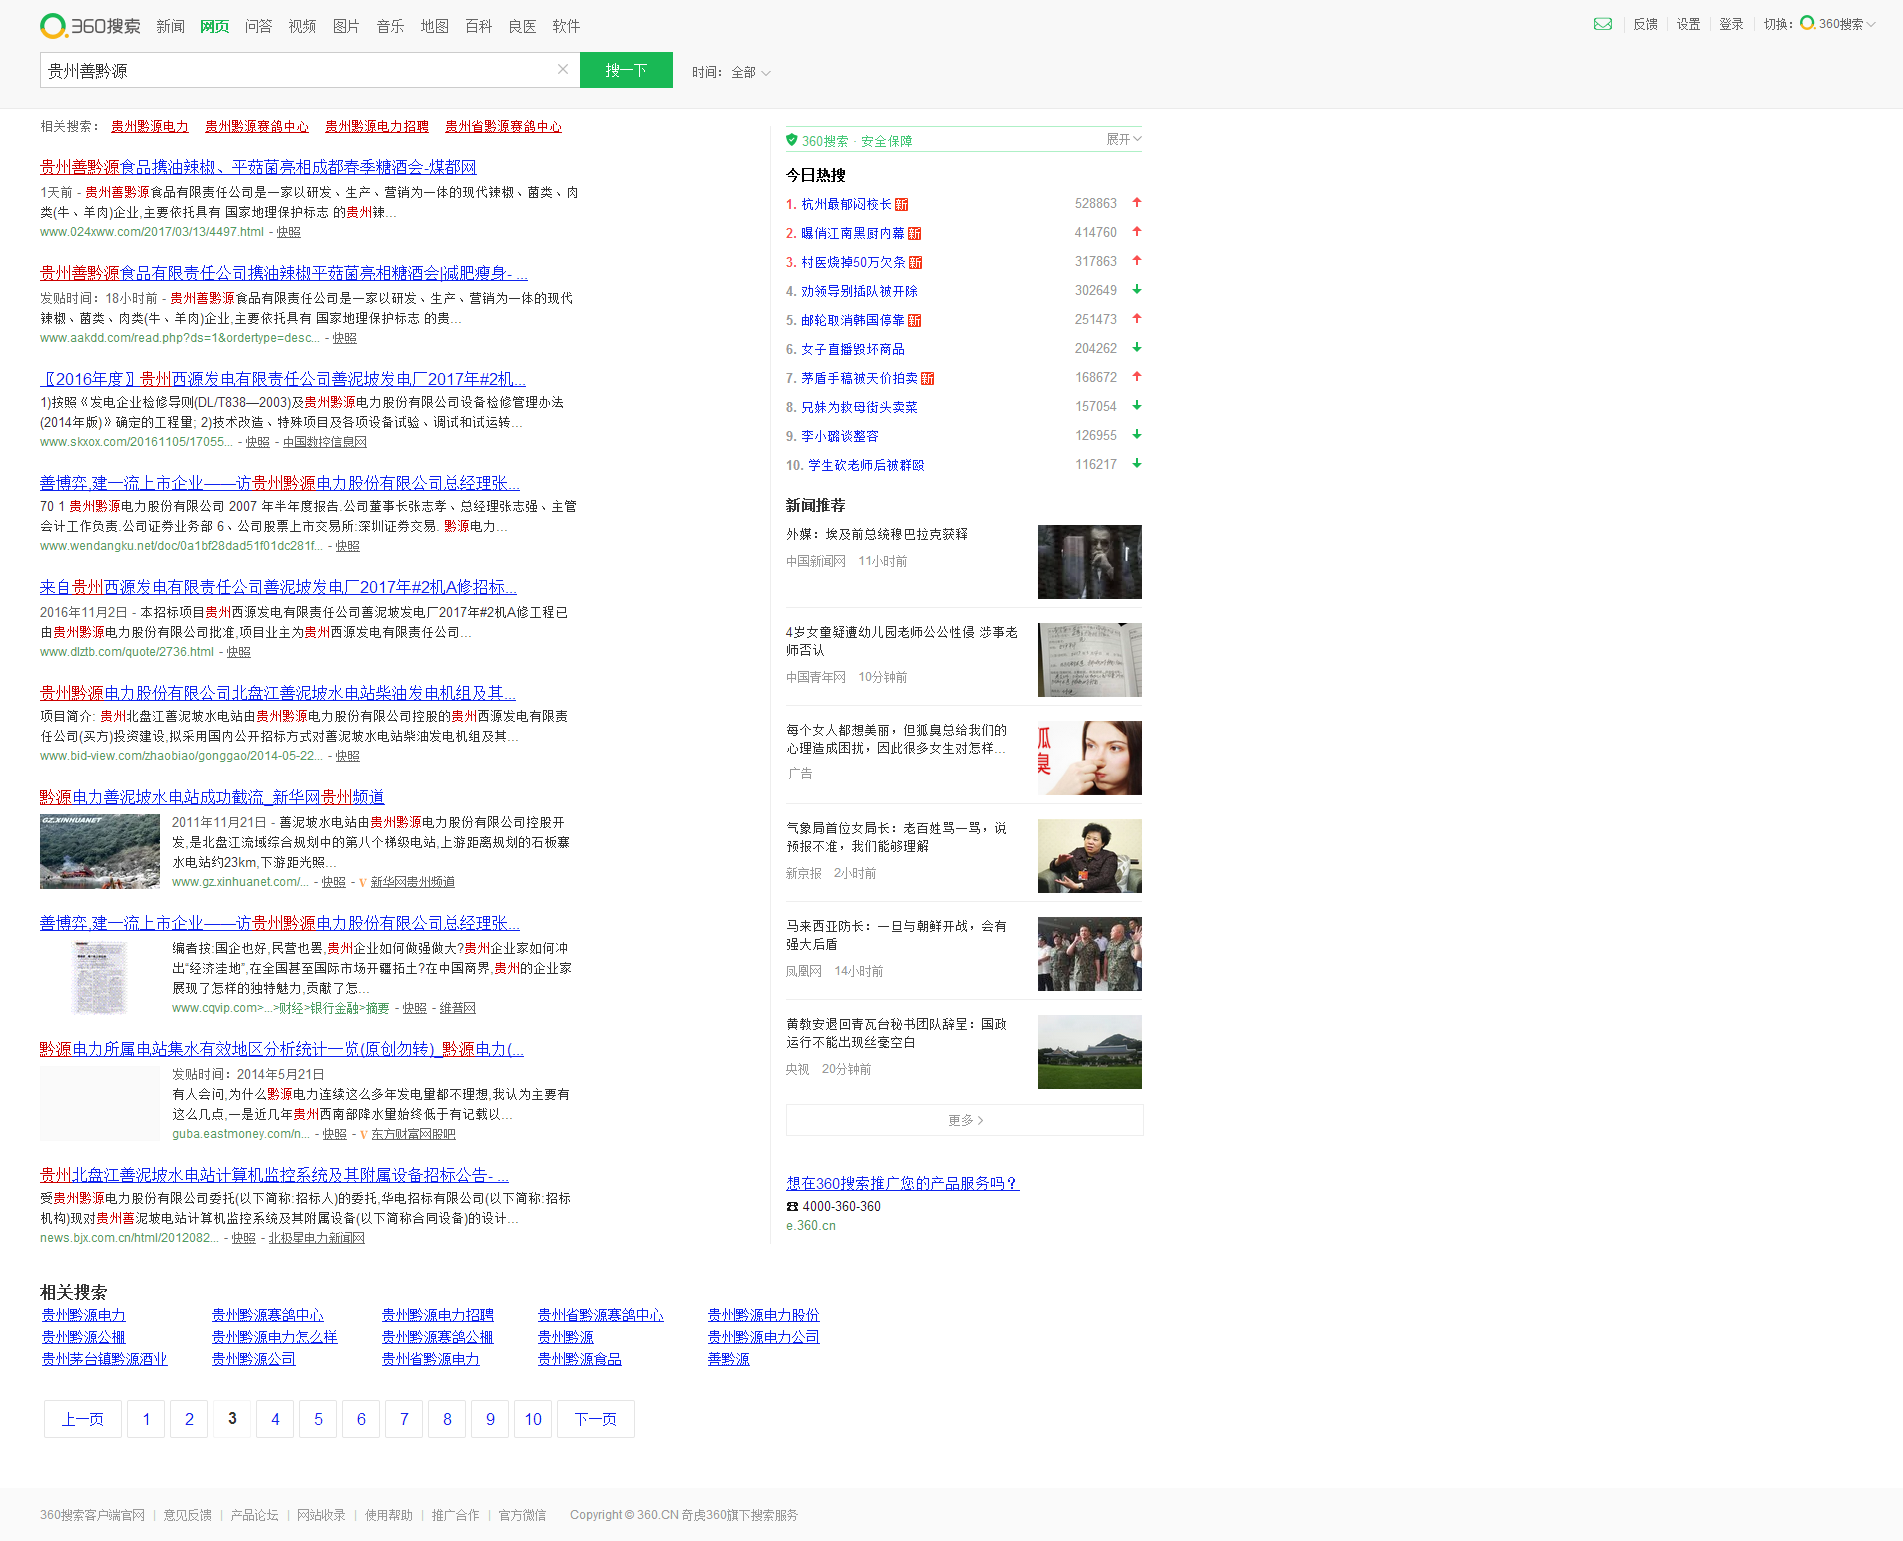Click bottom related search 贵州黔源赛鸽中心
This screenshot has width=1903, height=1541.
[268, 1315]
